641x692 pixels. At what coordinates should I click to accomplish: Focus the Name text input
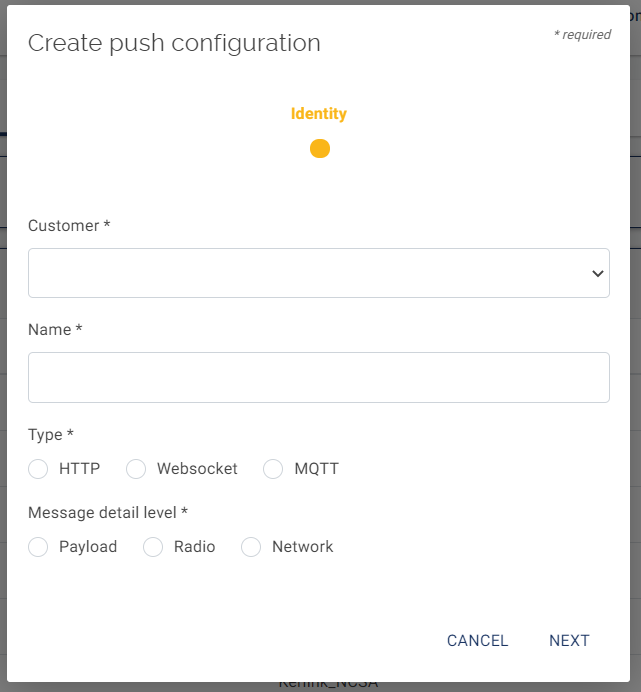318,377
